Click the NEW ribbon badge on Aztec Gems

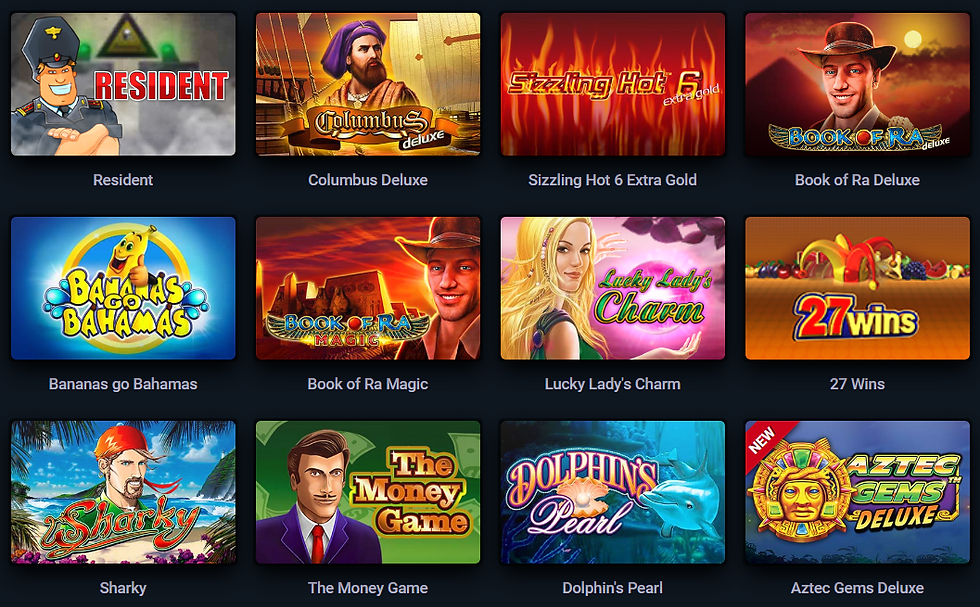pos(763,439)
